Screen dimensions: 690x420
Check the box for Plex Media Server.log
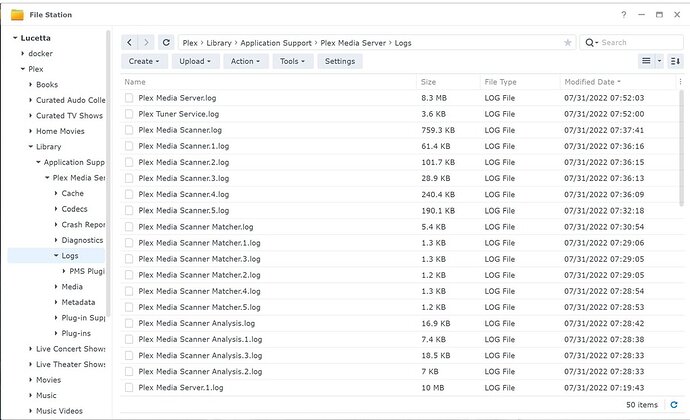pyautogui.click(x=129, y=98)
